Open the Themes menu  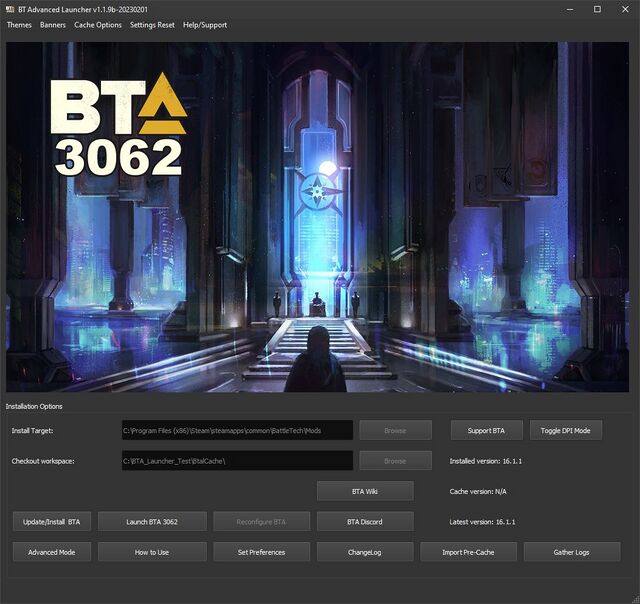pyautogui.click(x=19, y=25)
